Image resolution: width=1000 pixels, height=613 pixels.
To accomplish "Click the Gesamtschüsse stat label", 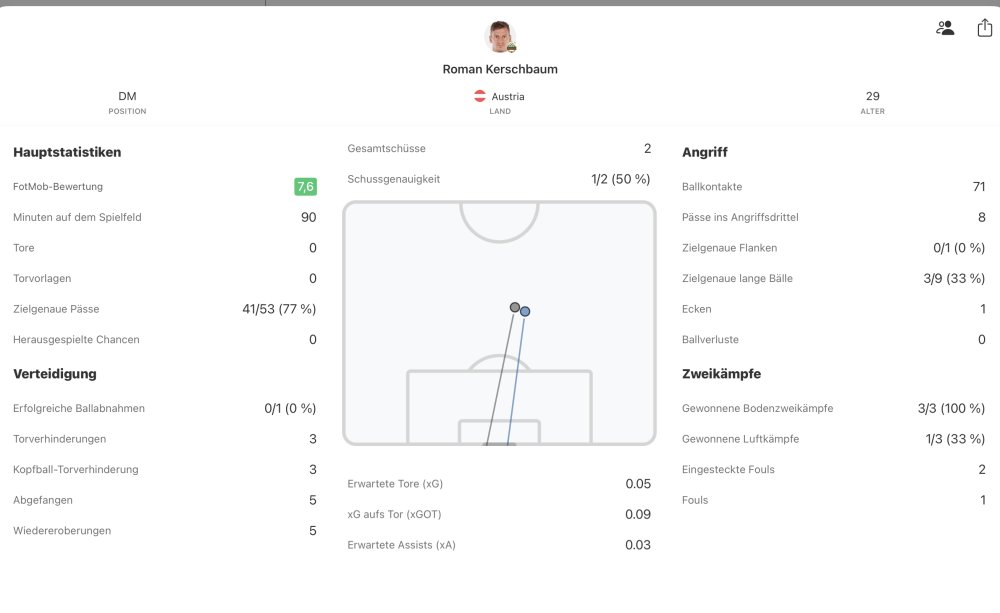I will pyautogui.click(x=386, y=149).
